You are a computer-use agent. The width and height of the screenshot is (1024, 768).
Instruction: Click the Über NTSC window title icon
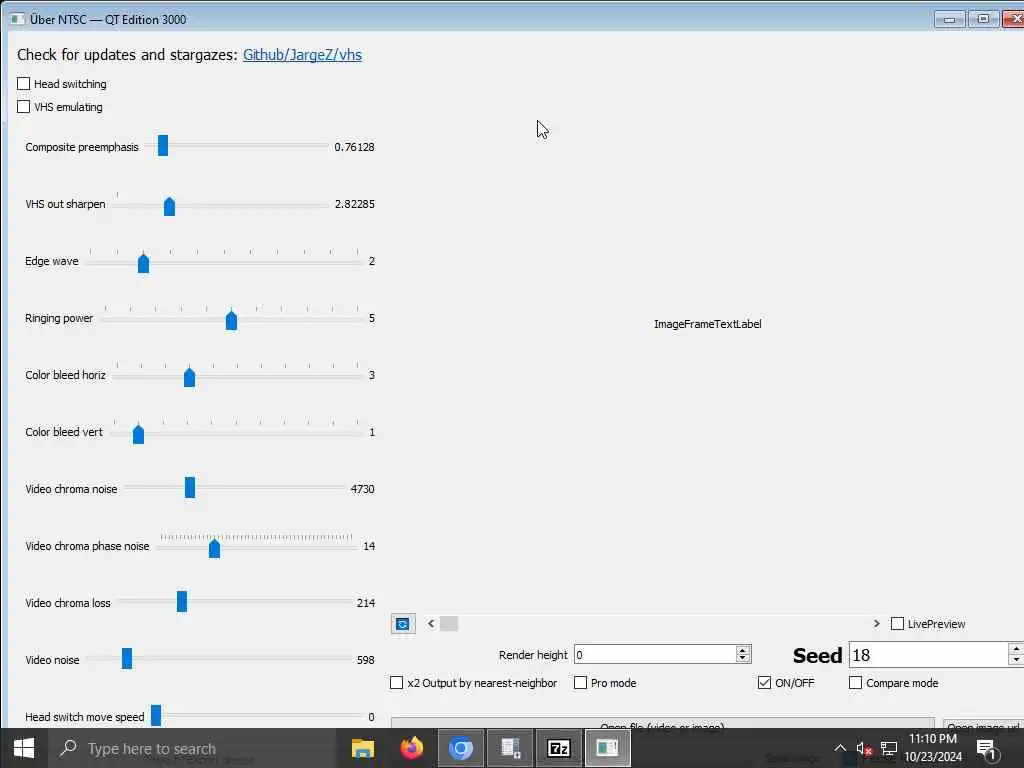tap(17, 19)
